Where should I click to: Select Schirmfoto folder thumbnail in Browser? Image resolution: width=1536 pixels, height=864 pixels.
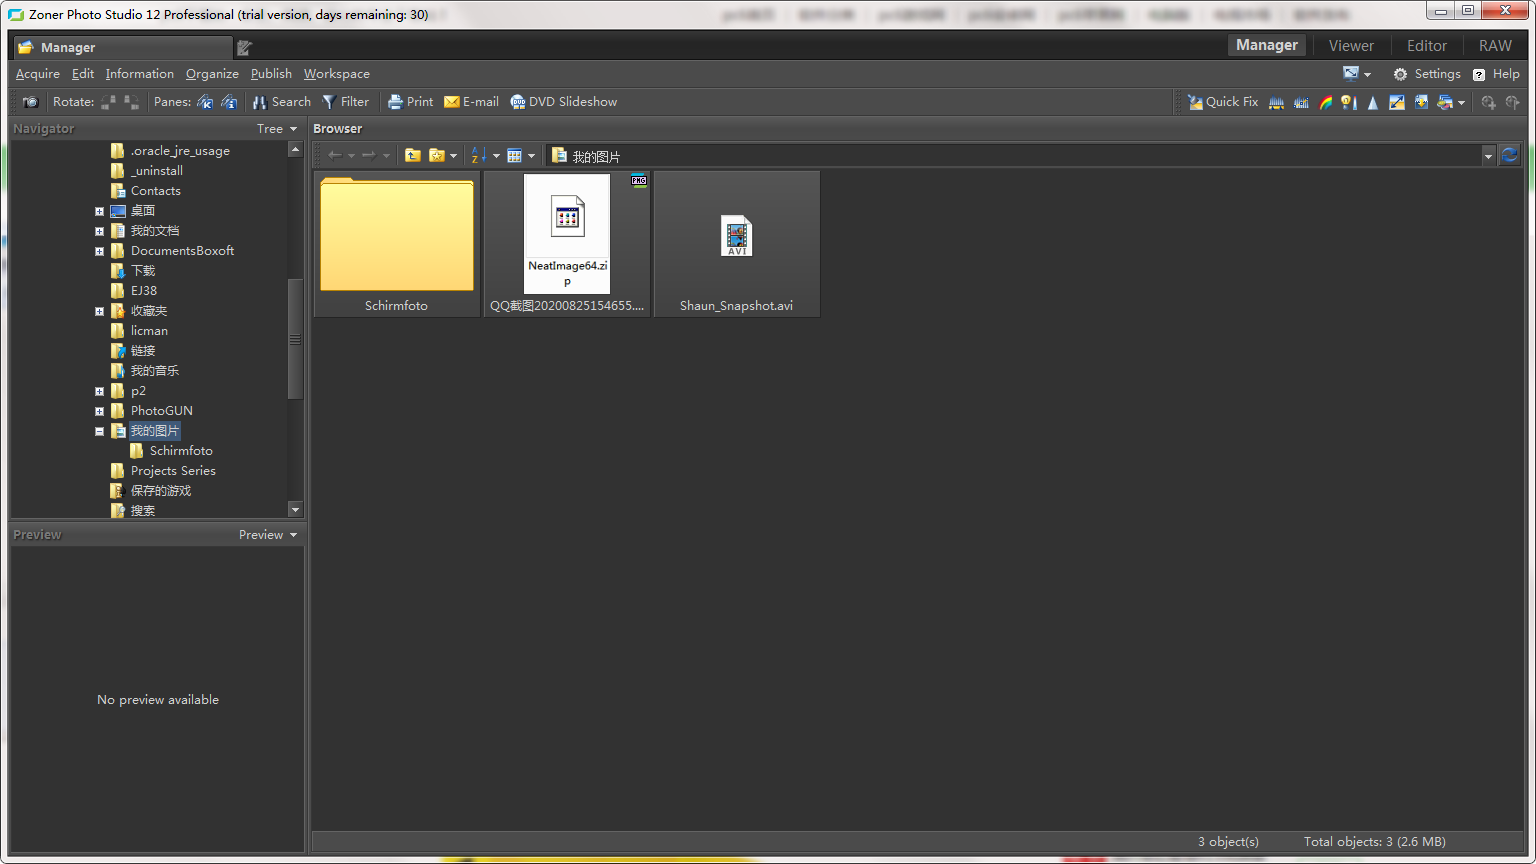(x=397, y=244)
